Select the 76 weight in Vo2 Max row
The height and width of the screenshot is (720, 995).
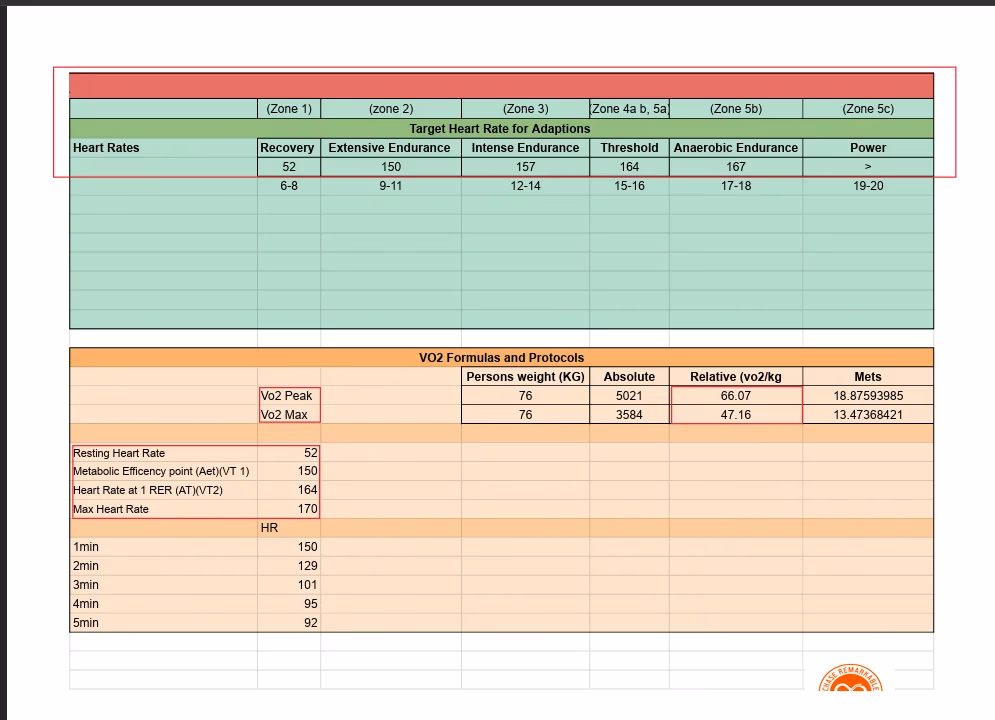(525, 415)
